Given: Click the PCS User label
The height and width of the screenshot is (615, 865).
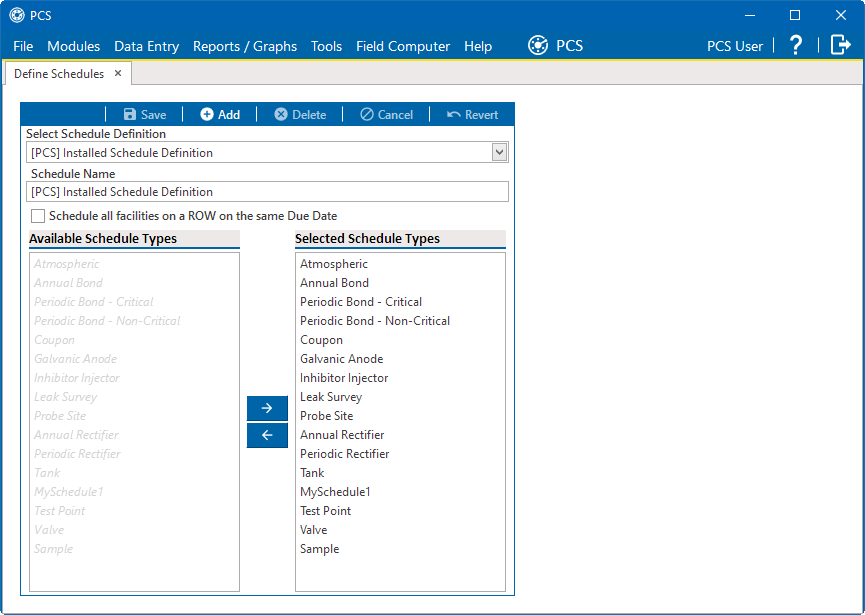Looking at the screenshot, I should pyautogui.click(x=735, y=46).
